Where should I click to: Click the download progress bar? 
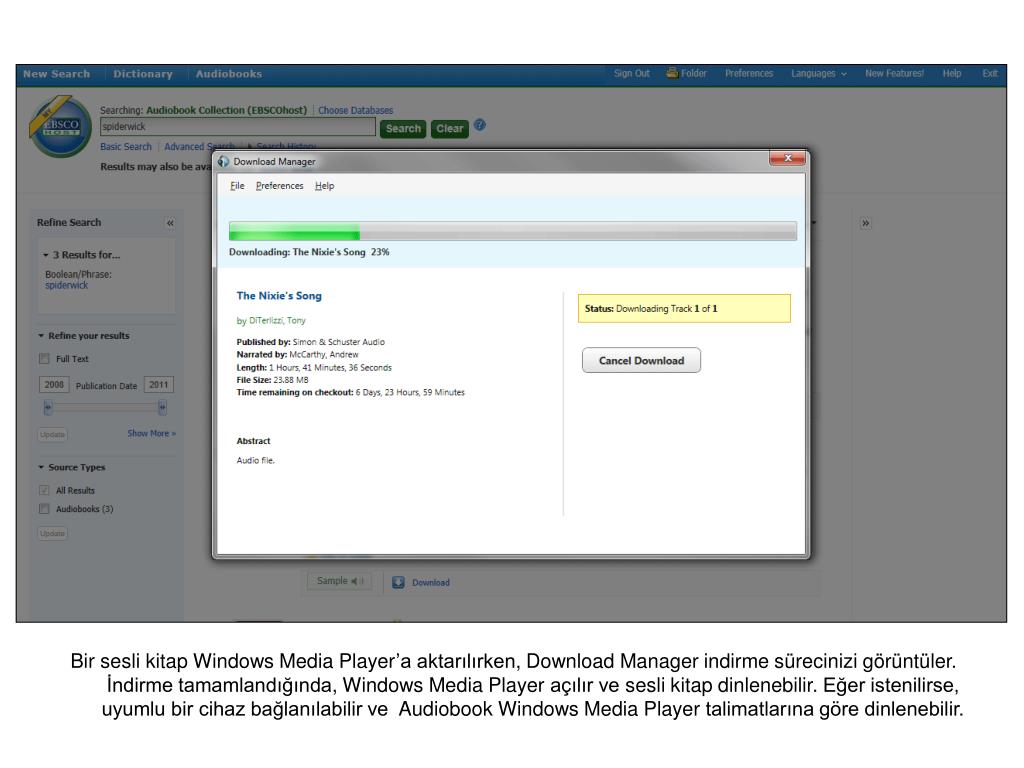click(513, 231)
